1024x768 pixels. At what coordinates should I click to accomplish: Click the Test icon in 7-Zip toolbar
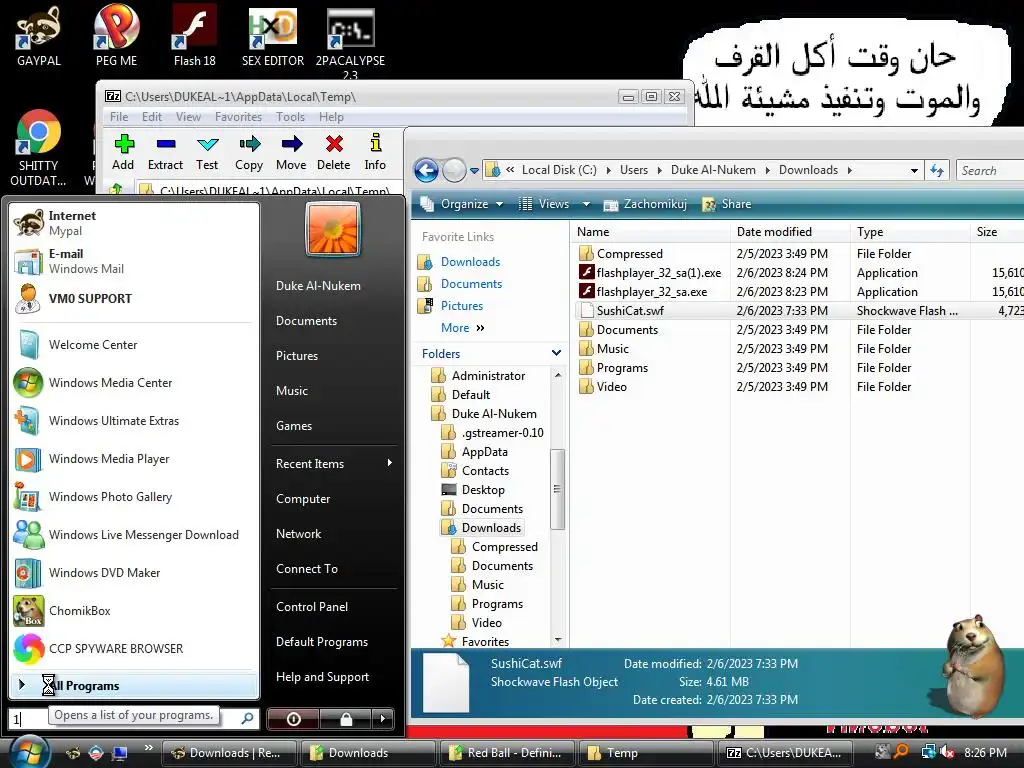coord(208,144)
